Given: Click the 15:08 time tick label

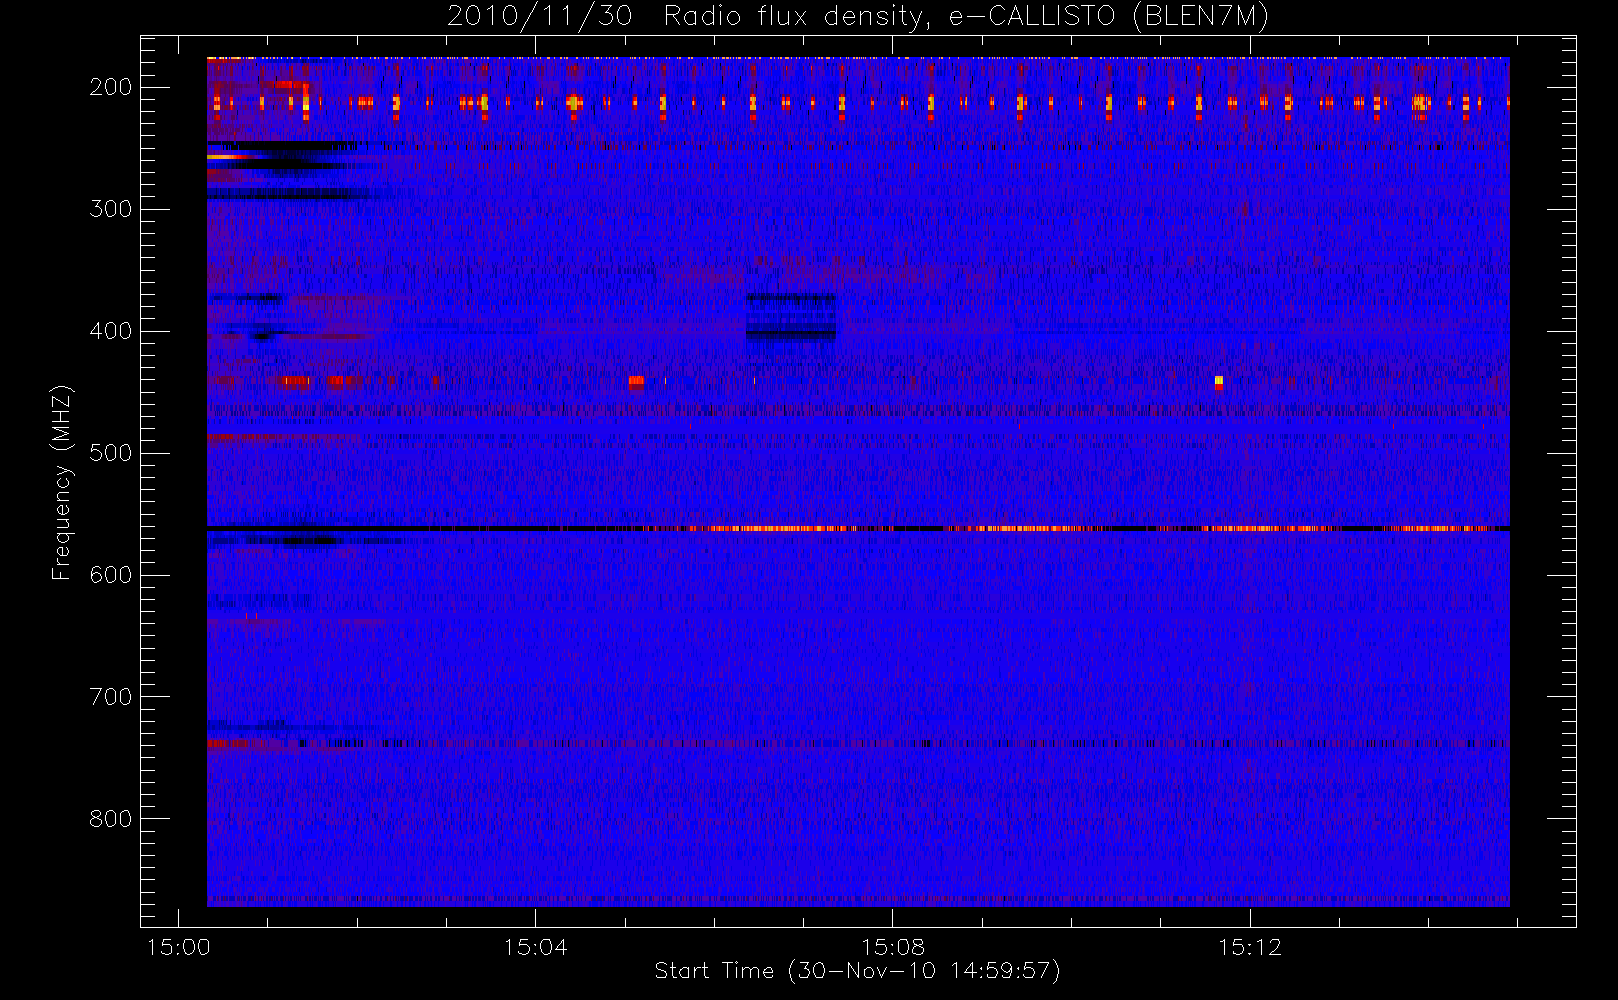Looking at the screenshot, I should click(892, 947).
